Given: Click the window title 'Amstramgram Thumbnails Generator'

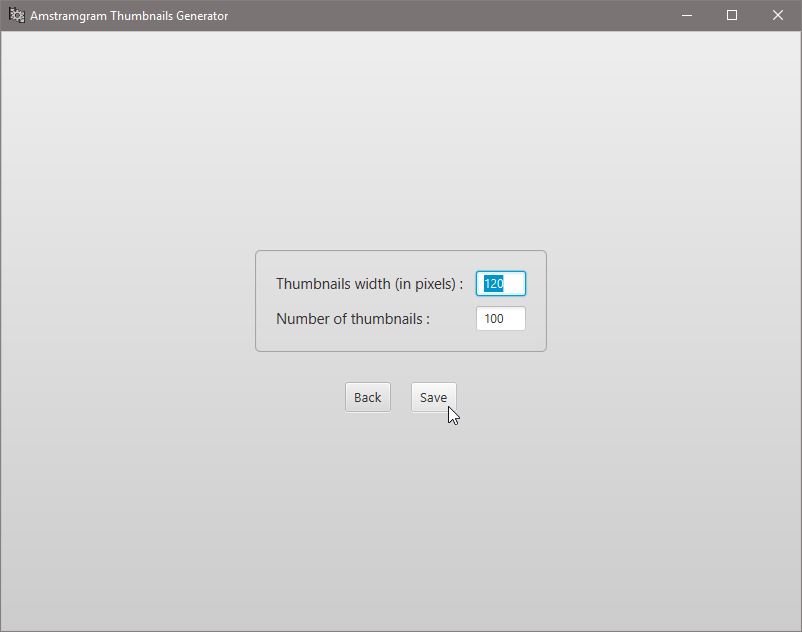Looking at the screenshot, I should [129, 16].
